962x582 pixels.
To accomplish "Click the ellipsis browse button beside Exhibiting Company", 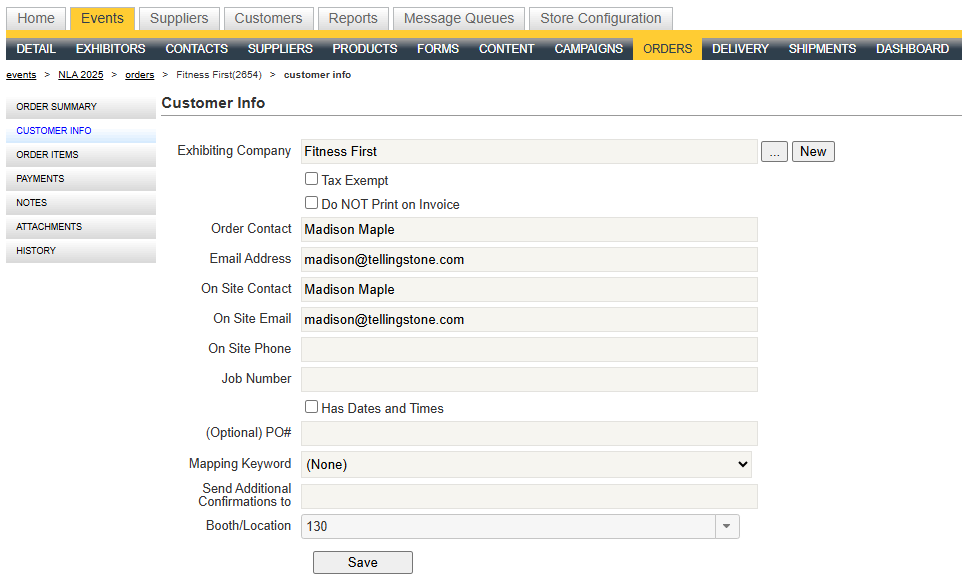I will pos(774,152).
